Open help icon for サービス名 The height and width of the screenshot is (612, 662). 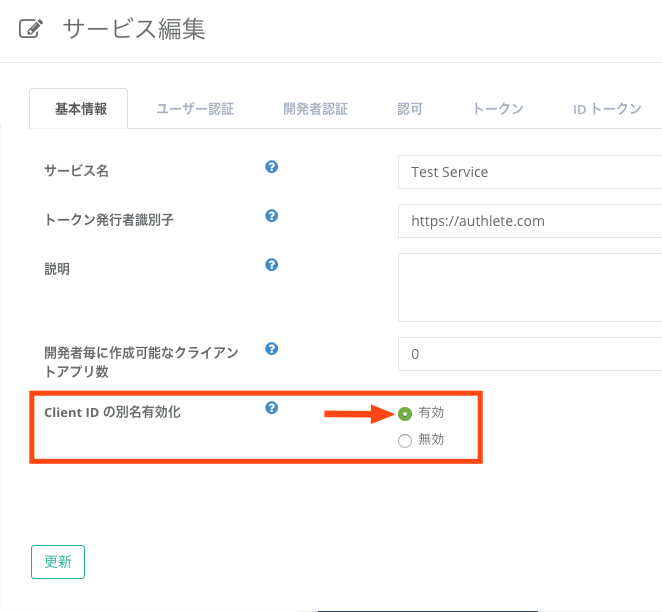point(271,167)
